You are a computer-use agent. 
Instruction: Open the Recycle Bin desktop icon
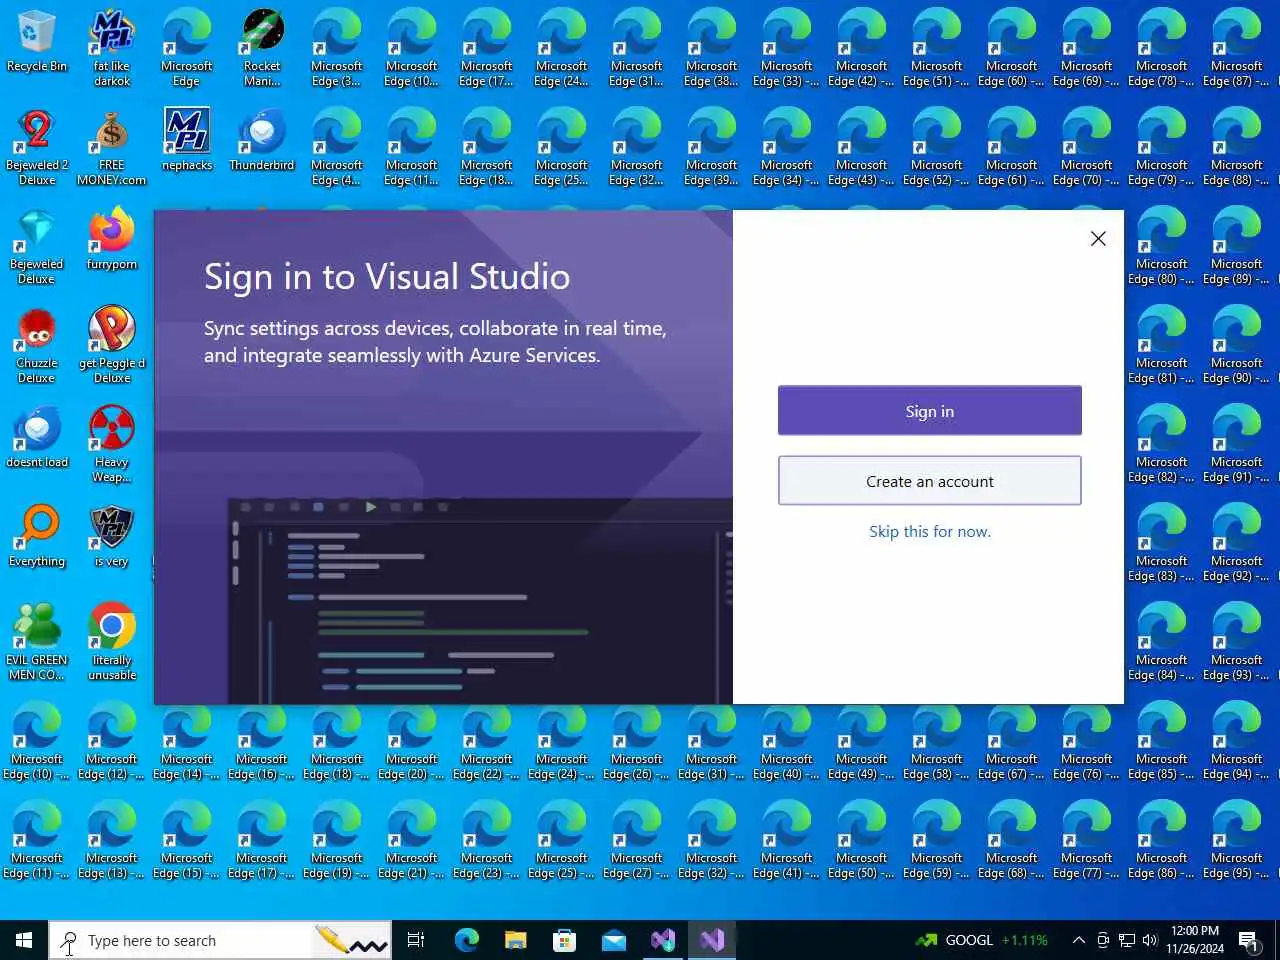click(37, 43)
